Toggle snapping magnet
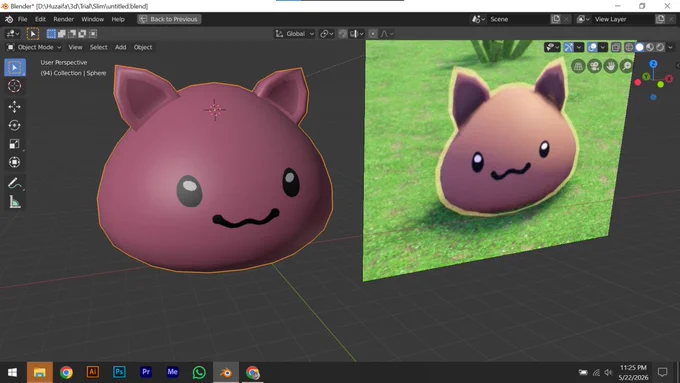This screenshot has width=680, height=383. [343, 34]
